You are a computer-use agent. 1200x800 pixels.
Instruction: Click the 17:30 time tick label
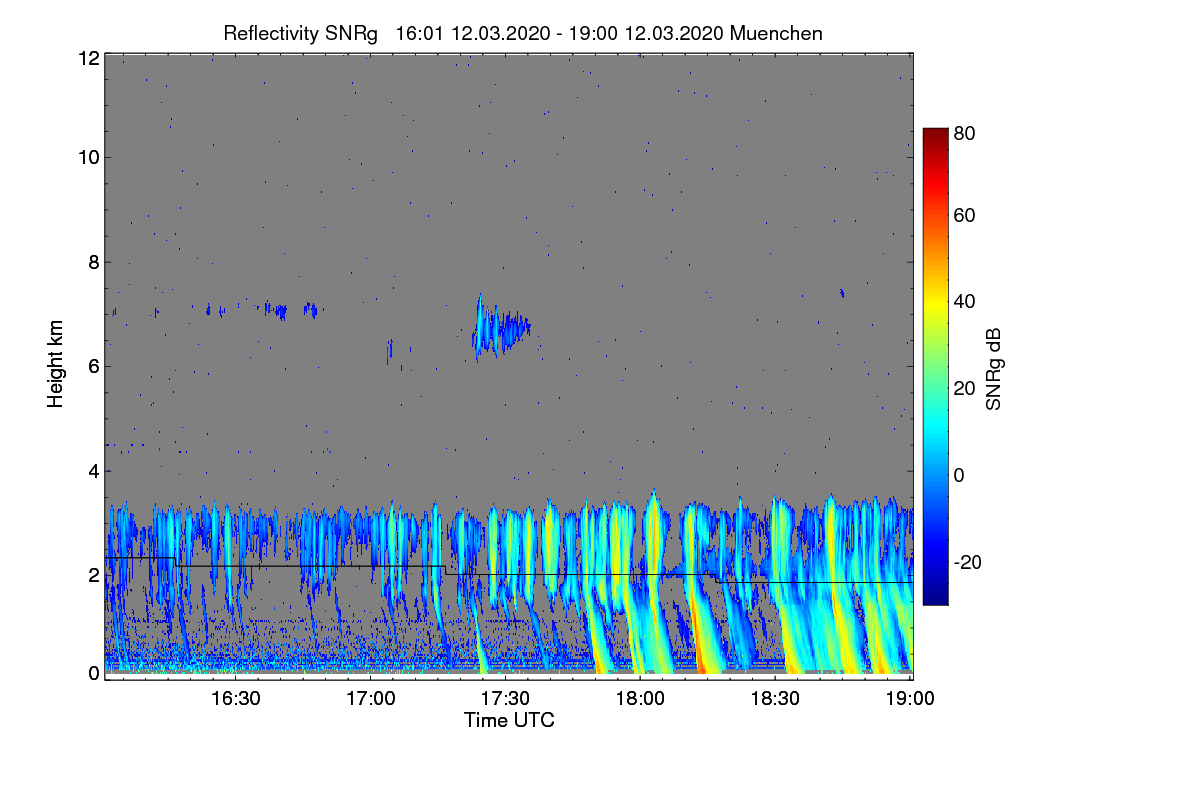click(x=506, y=698)
